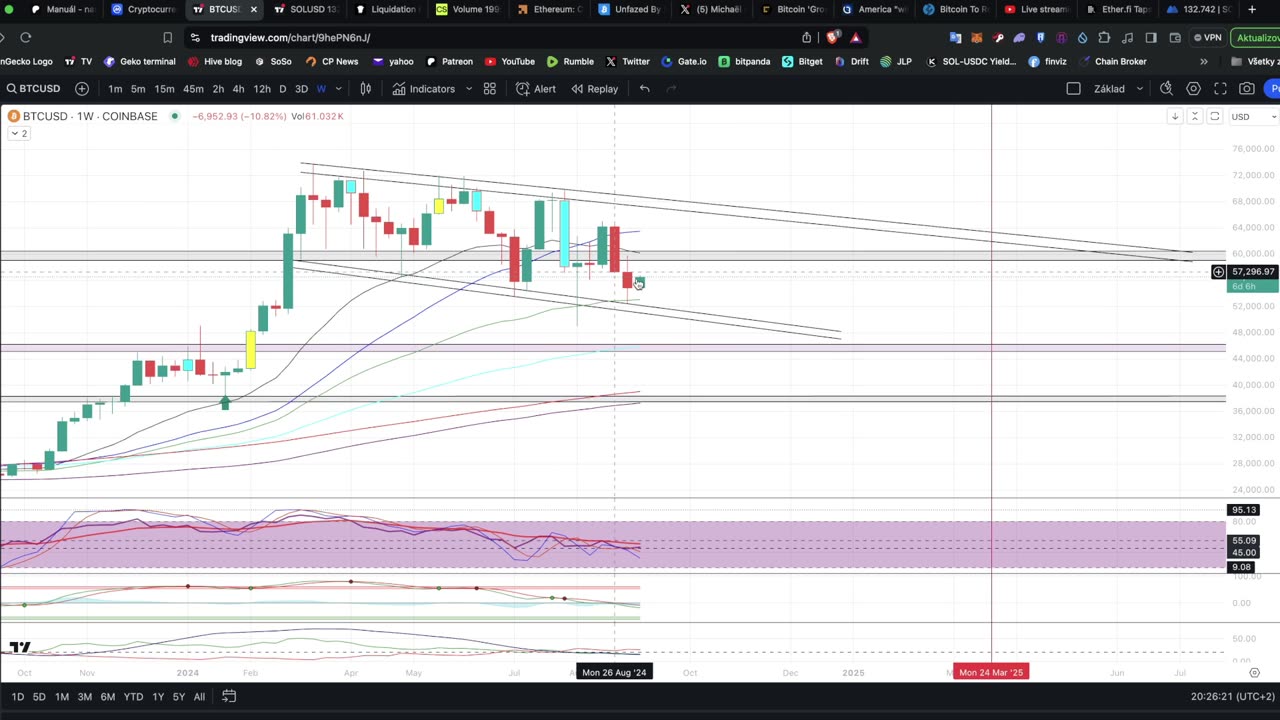Viewport: 1280px width, 720px height.
Task: Switch to the Live stream YouTube tab
Action: (1037, 9)
